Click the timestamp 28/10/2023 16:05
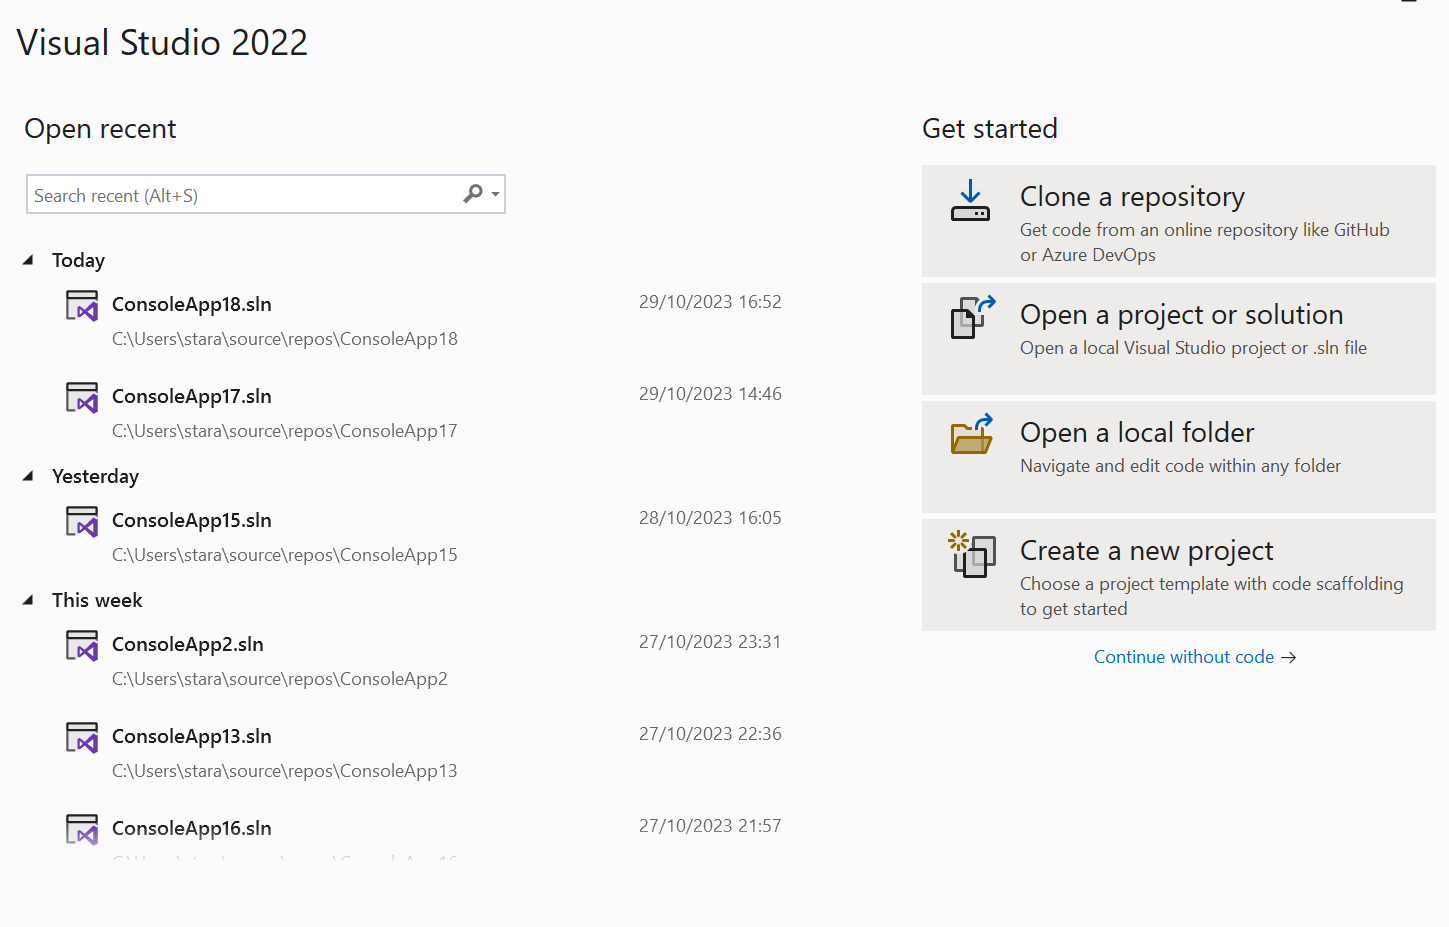 [710, 518]
